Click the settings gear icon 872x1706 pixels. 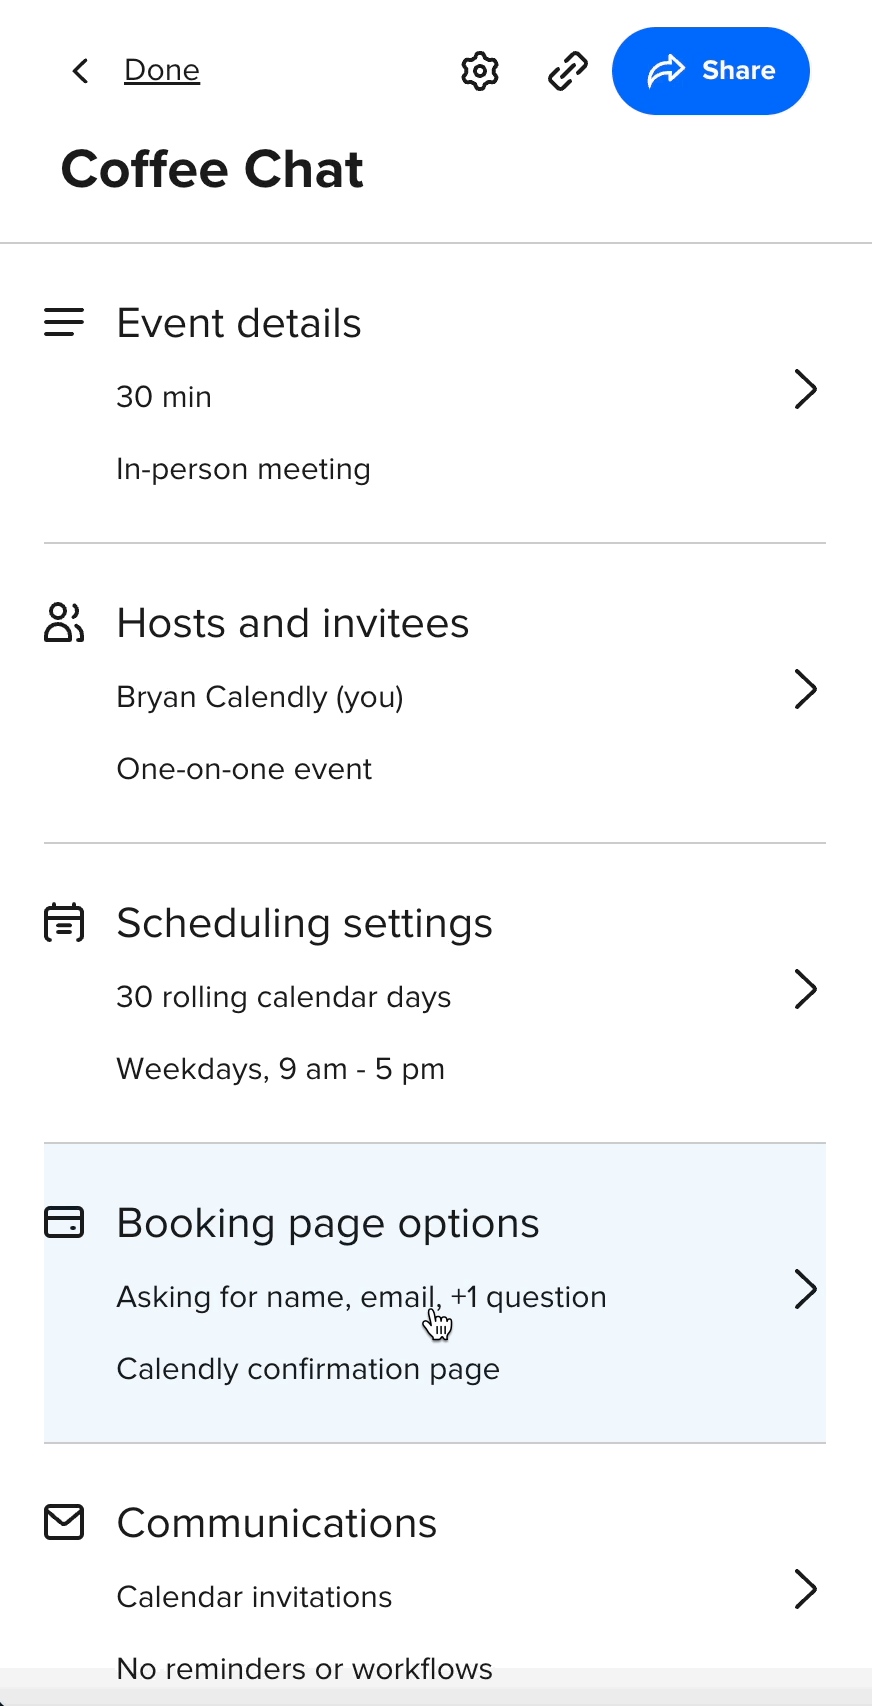[480, 71]
